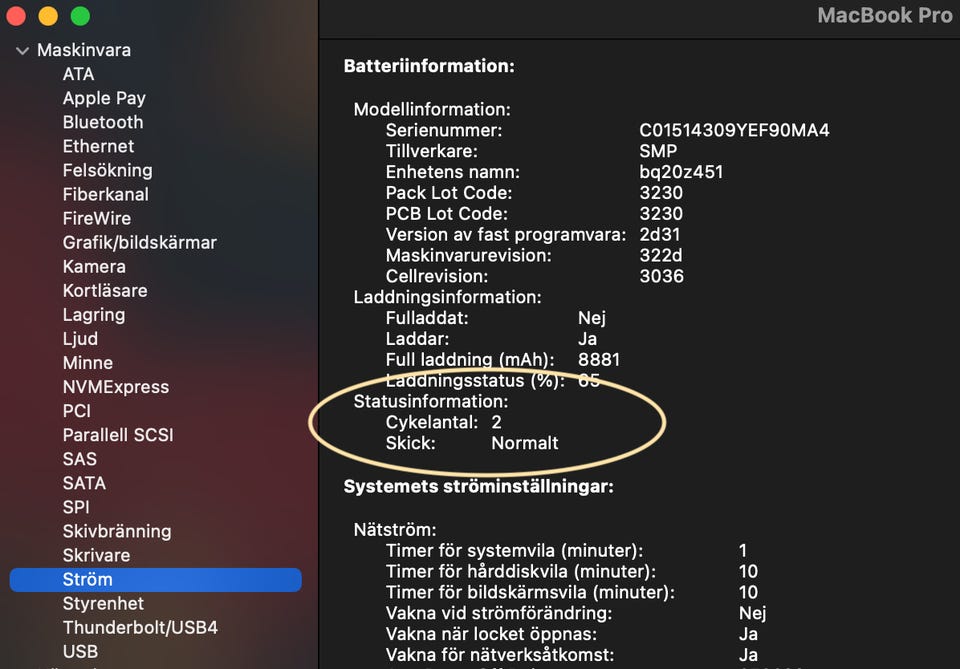Open Apple Pay hardware info

coord(104,98)
